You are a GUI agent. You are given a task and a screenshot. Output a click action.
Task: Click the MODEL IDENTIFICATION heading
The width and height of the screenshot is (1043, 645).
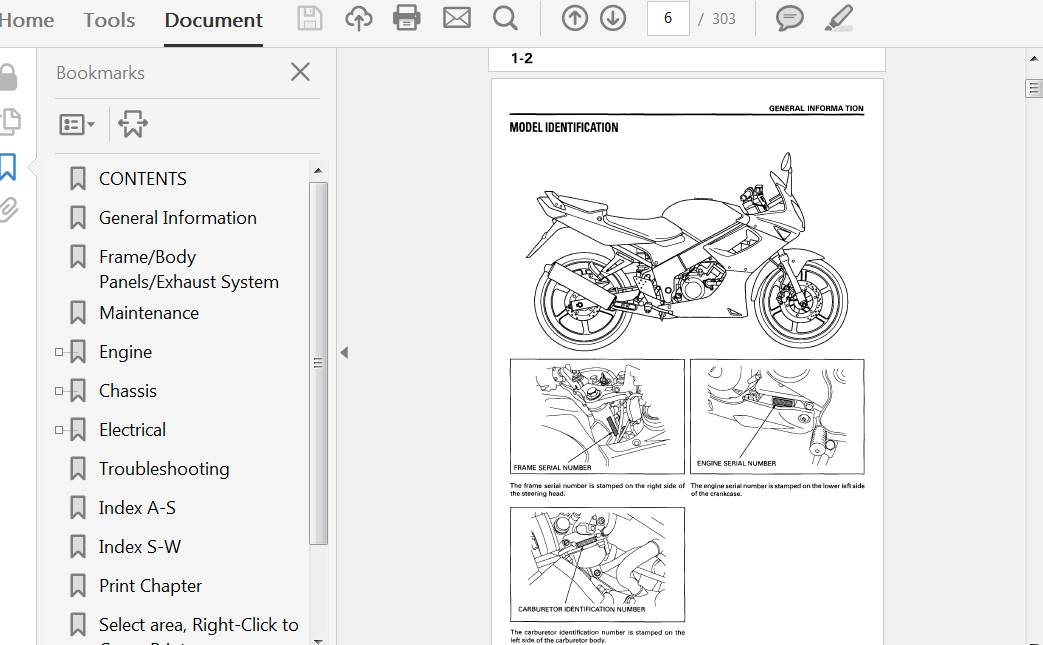click(x=564, y=128)
